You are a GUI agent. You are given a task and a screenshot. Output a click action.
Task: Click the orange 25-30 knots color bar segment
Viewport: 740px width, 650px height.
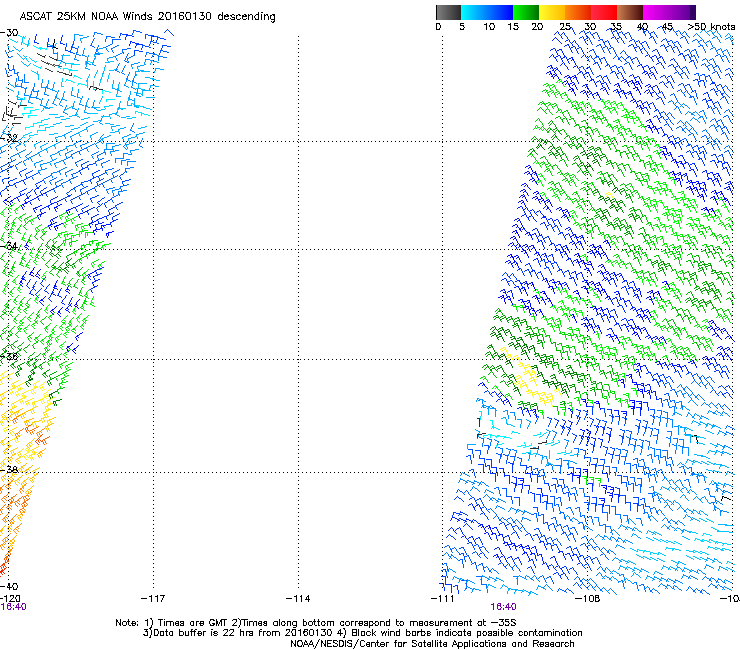coord(578,12)
